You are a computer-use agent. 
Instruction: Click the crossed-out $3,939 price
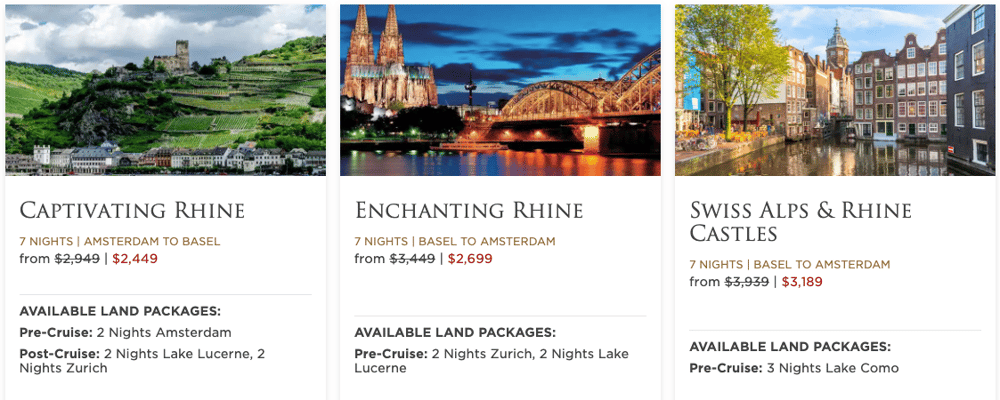[x=746, y=282]
